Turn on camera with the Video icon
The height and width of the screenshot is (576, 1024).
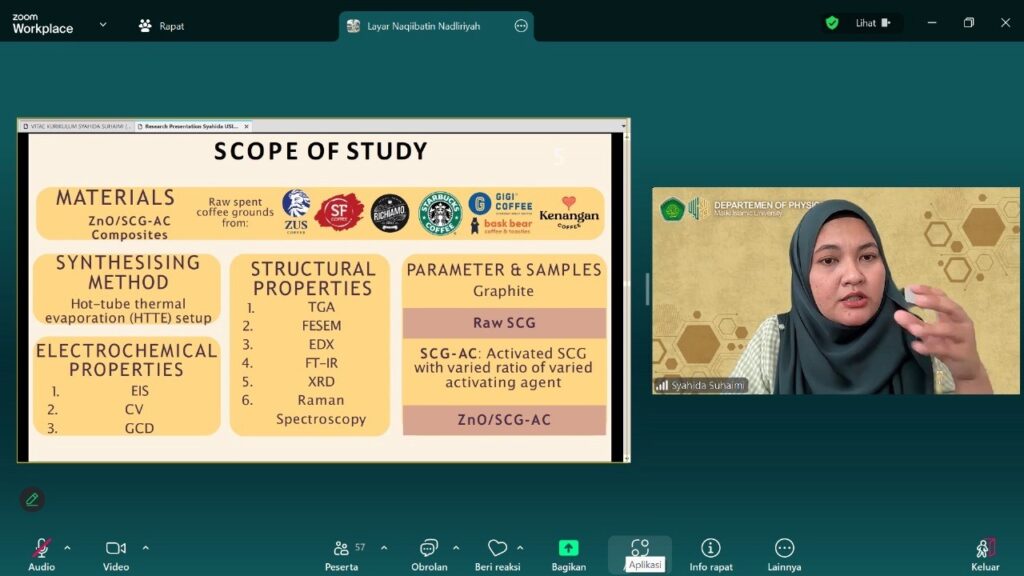click(116, 548)
